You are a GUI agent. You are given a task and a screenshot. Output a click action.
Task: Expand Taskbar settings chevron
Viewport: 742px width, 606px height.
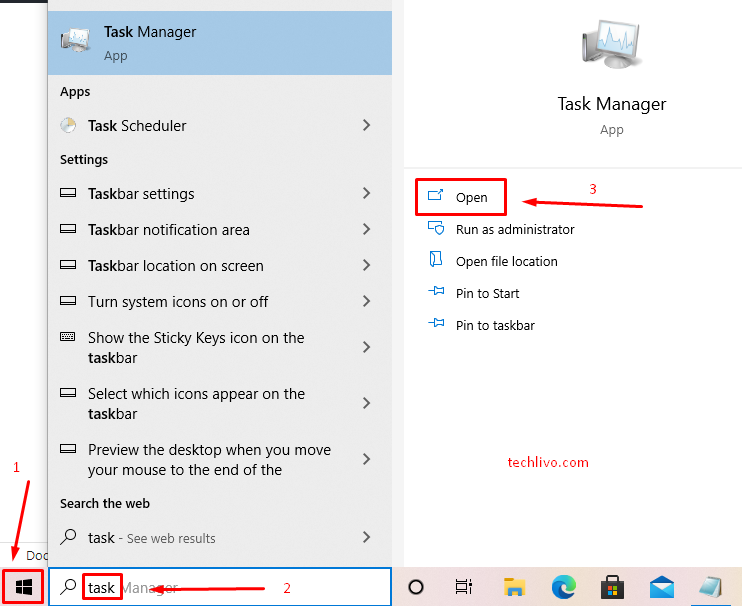366,193
